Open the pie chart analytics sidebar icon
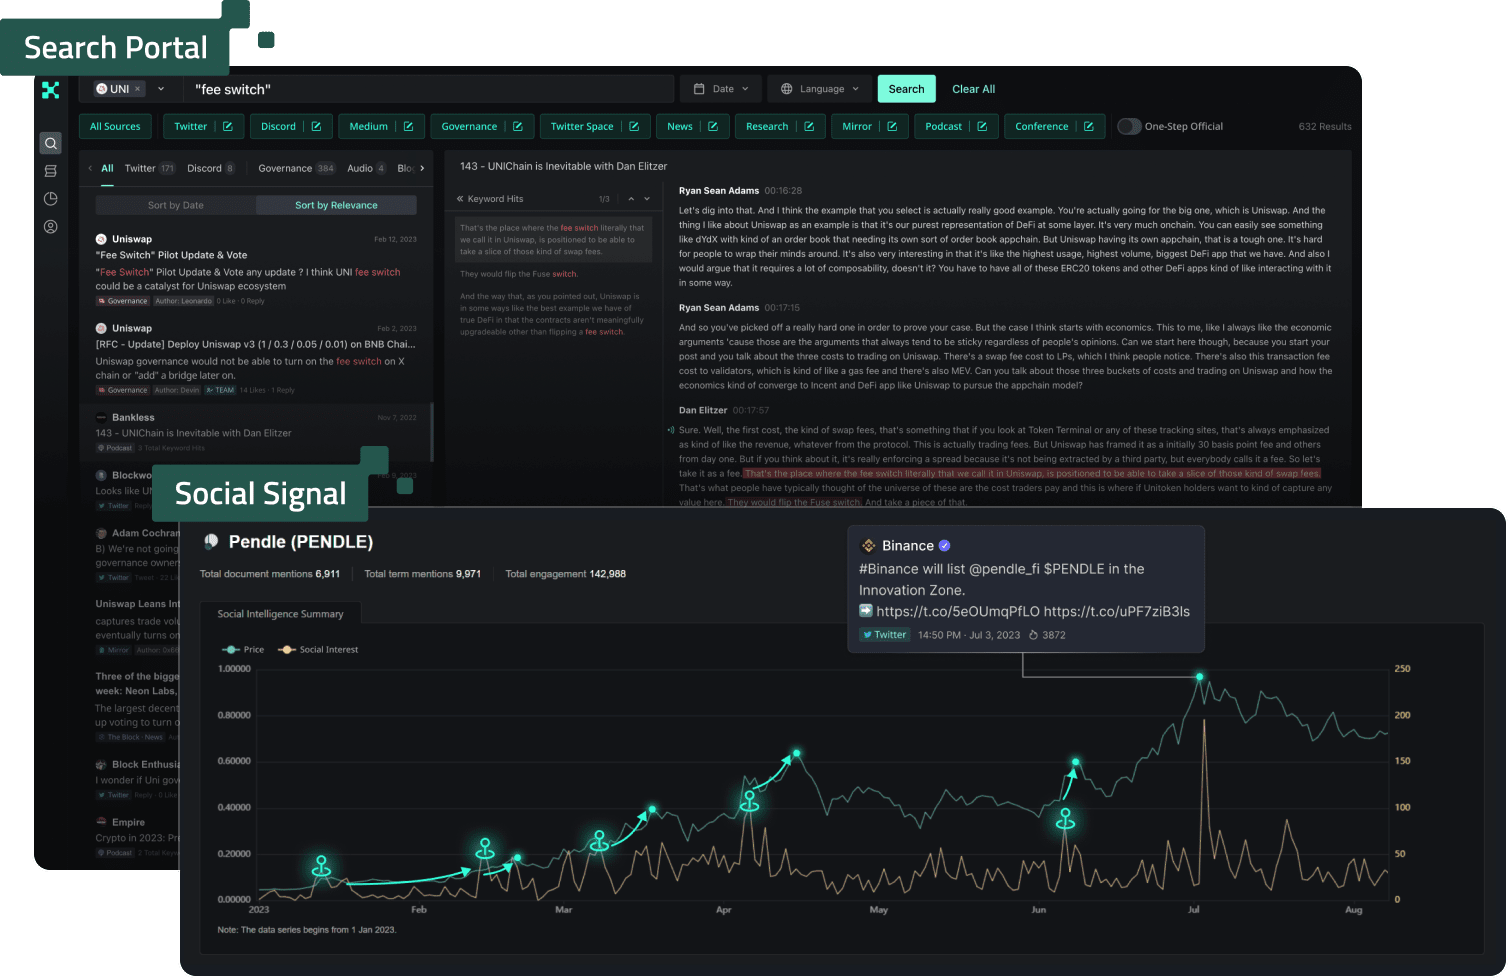1508x978 pixels. (50, 199)
